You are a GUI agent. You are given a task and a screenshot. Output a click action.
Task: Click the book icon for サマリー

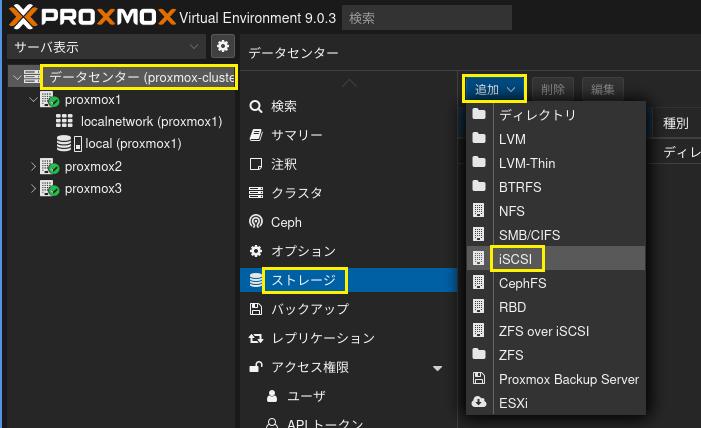pos(256,135)
